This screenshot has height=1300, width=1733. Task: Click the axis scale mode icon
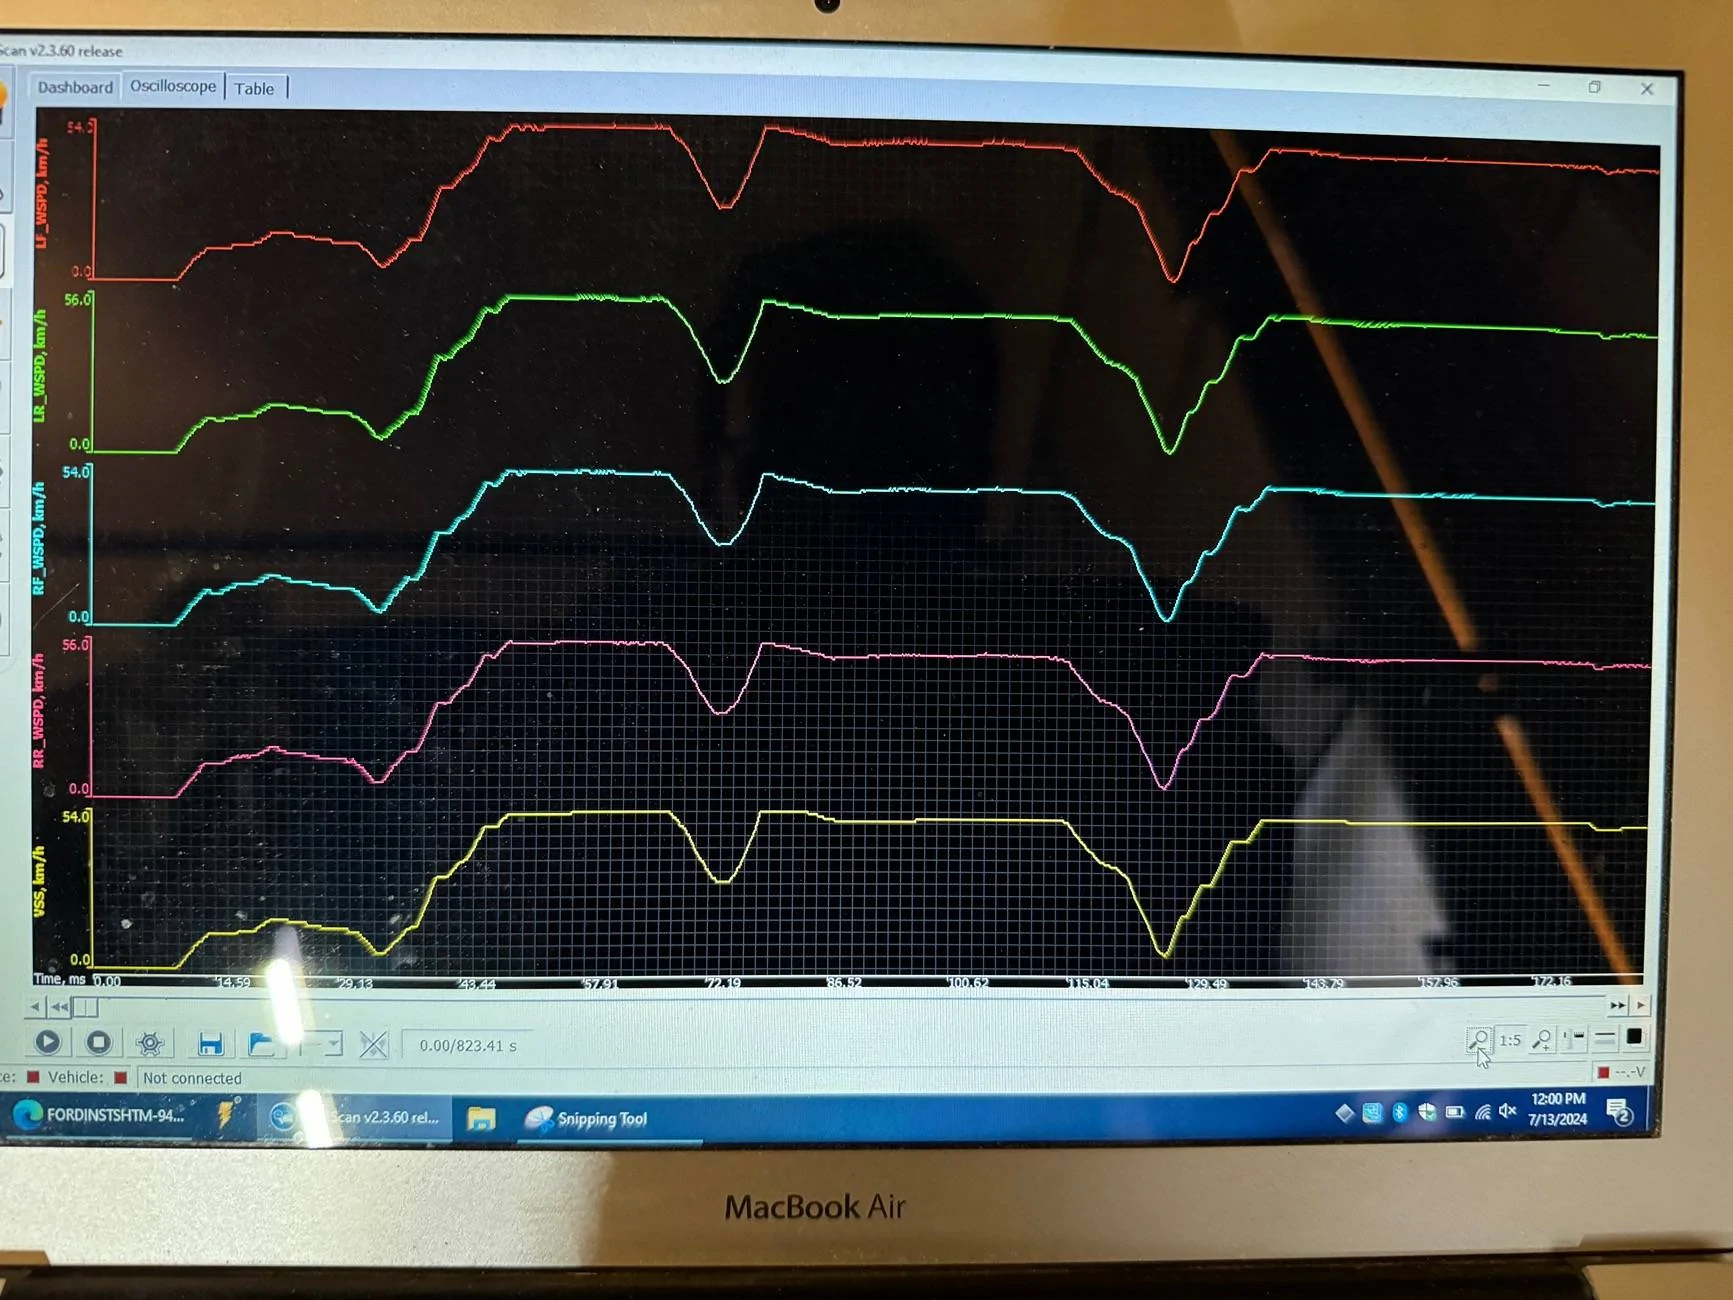coord(1574,1039)
